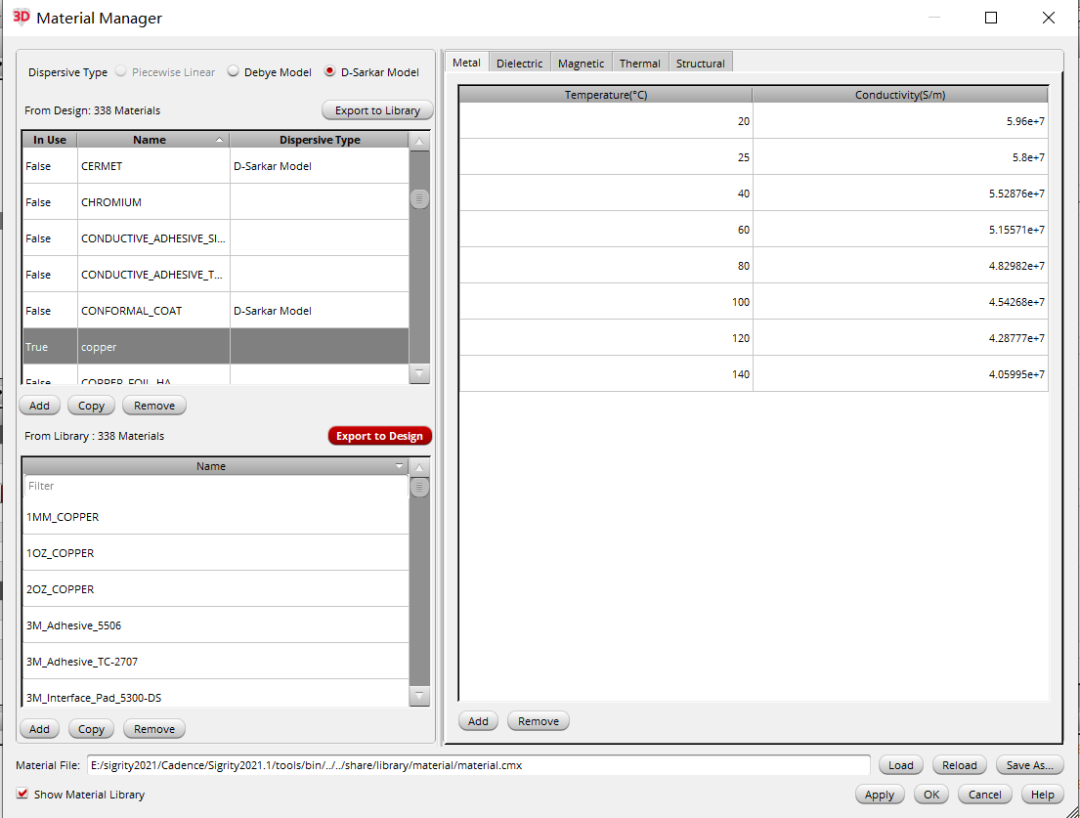Click the Save As... button

(x=1030, y=765)
